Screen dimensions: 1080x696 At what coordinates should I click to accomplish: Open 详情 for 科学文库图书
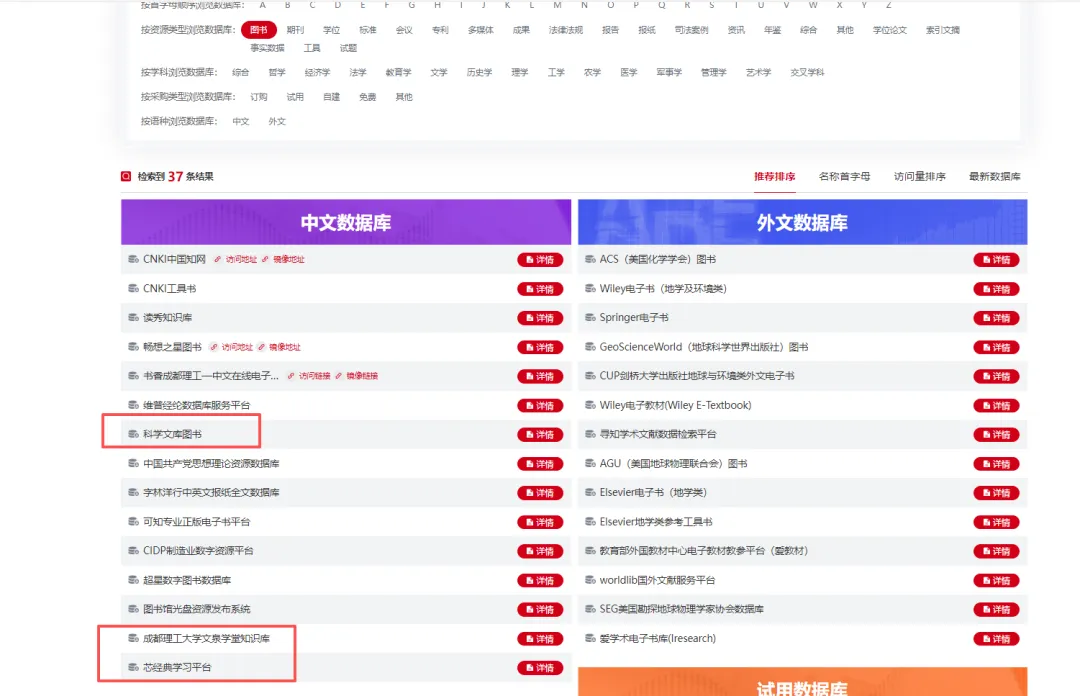540,434
